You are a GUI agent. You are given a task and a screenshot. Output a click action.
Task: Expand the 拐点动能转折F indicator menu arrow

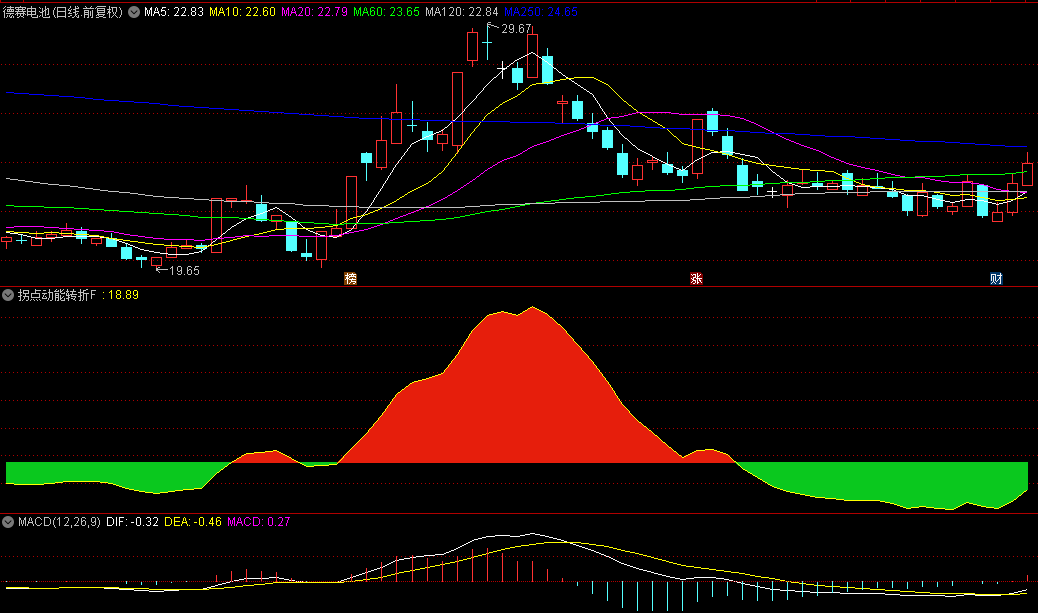click(x=9, y=295)
